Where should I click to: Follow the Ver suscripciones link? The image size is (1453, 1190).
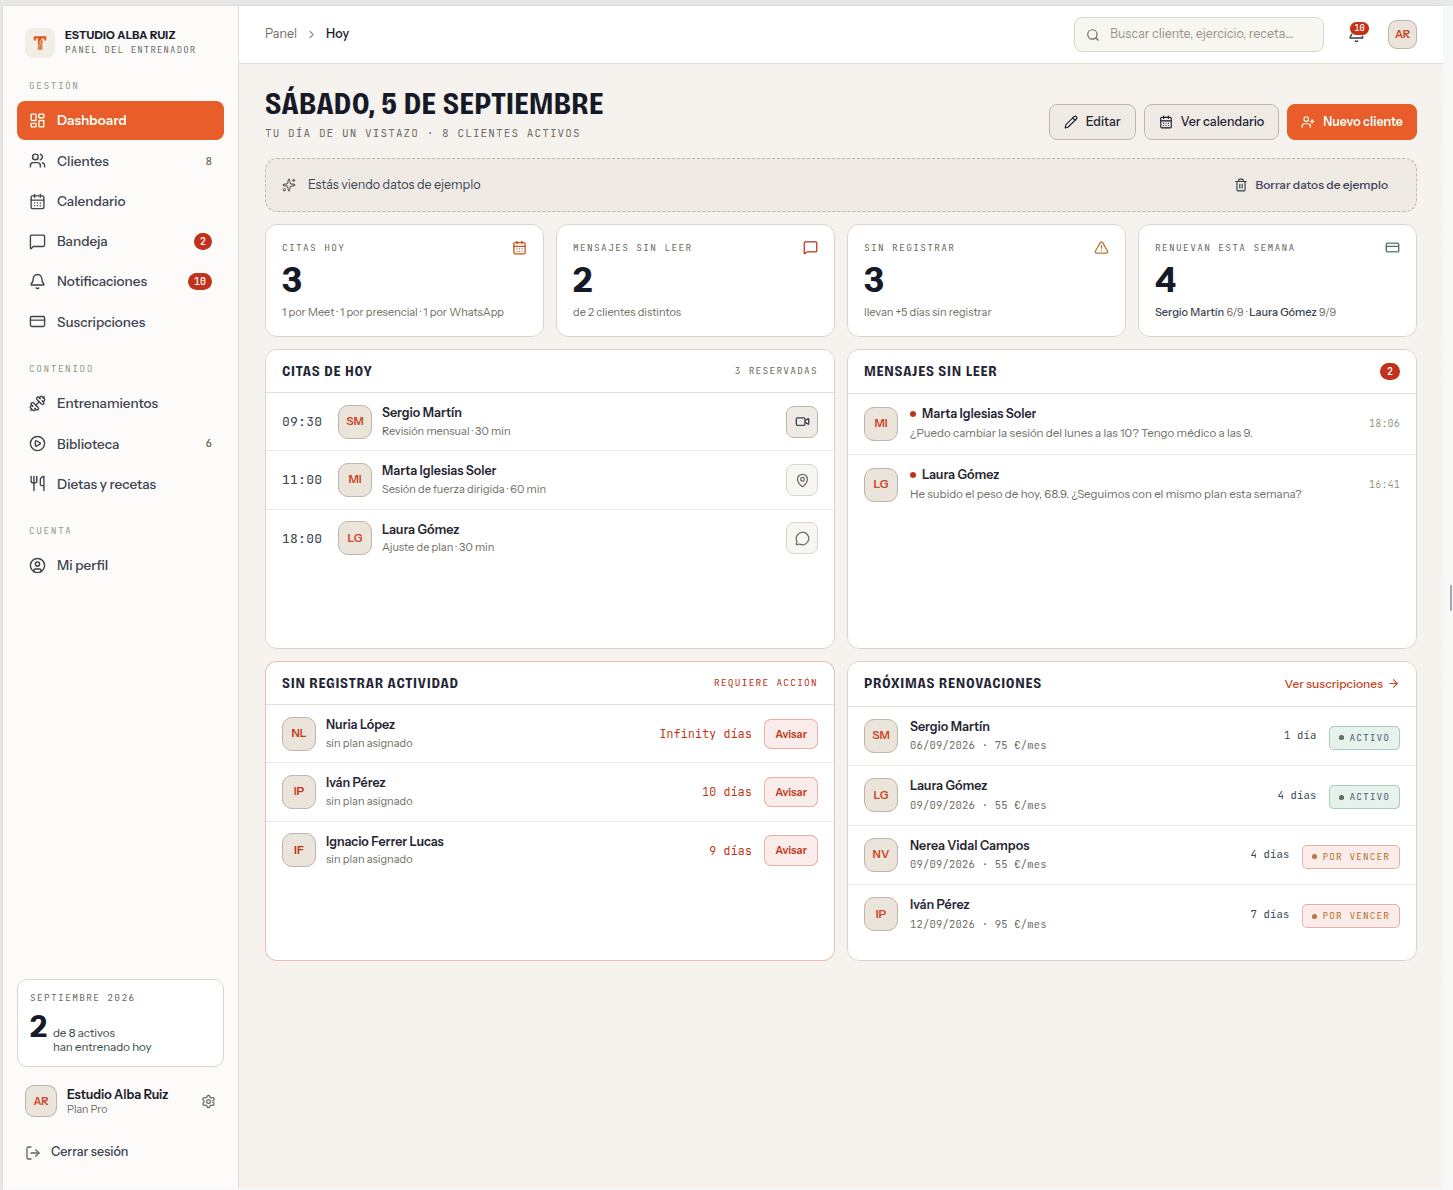point(1341,684)
